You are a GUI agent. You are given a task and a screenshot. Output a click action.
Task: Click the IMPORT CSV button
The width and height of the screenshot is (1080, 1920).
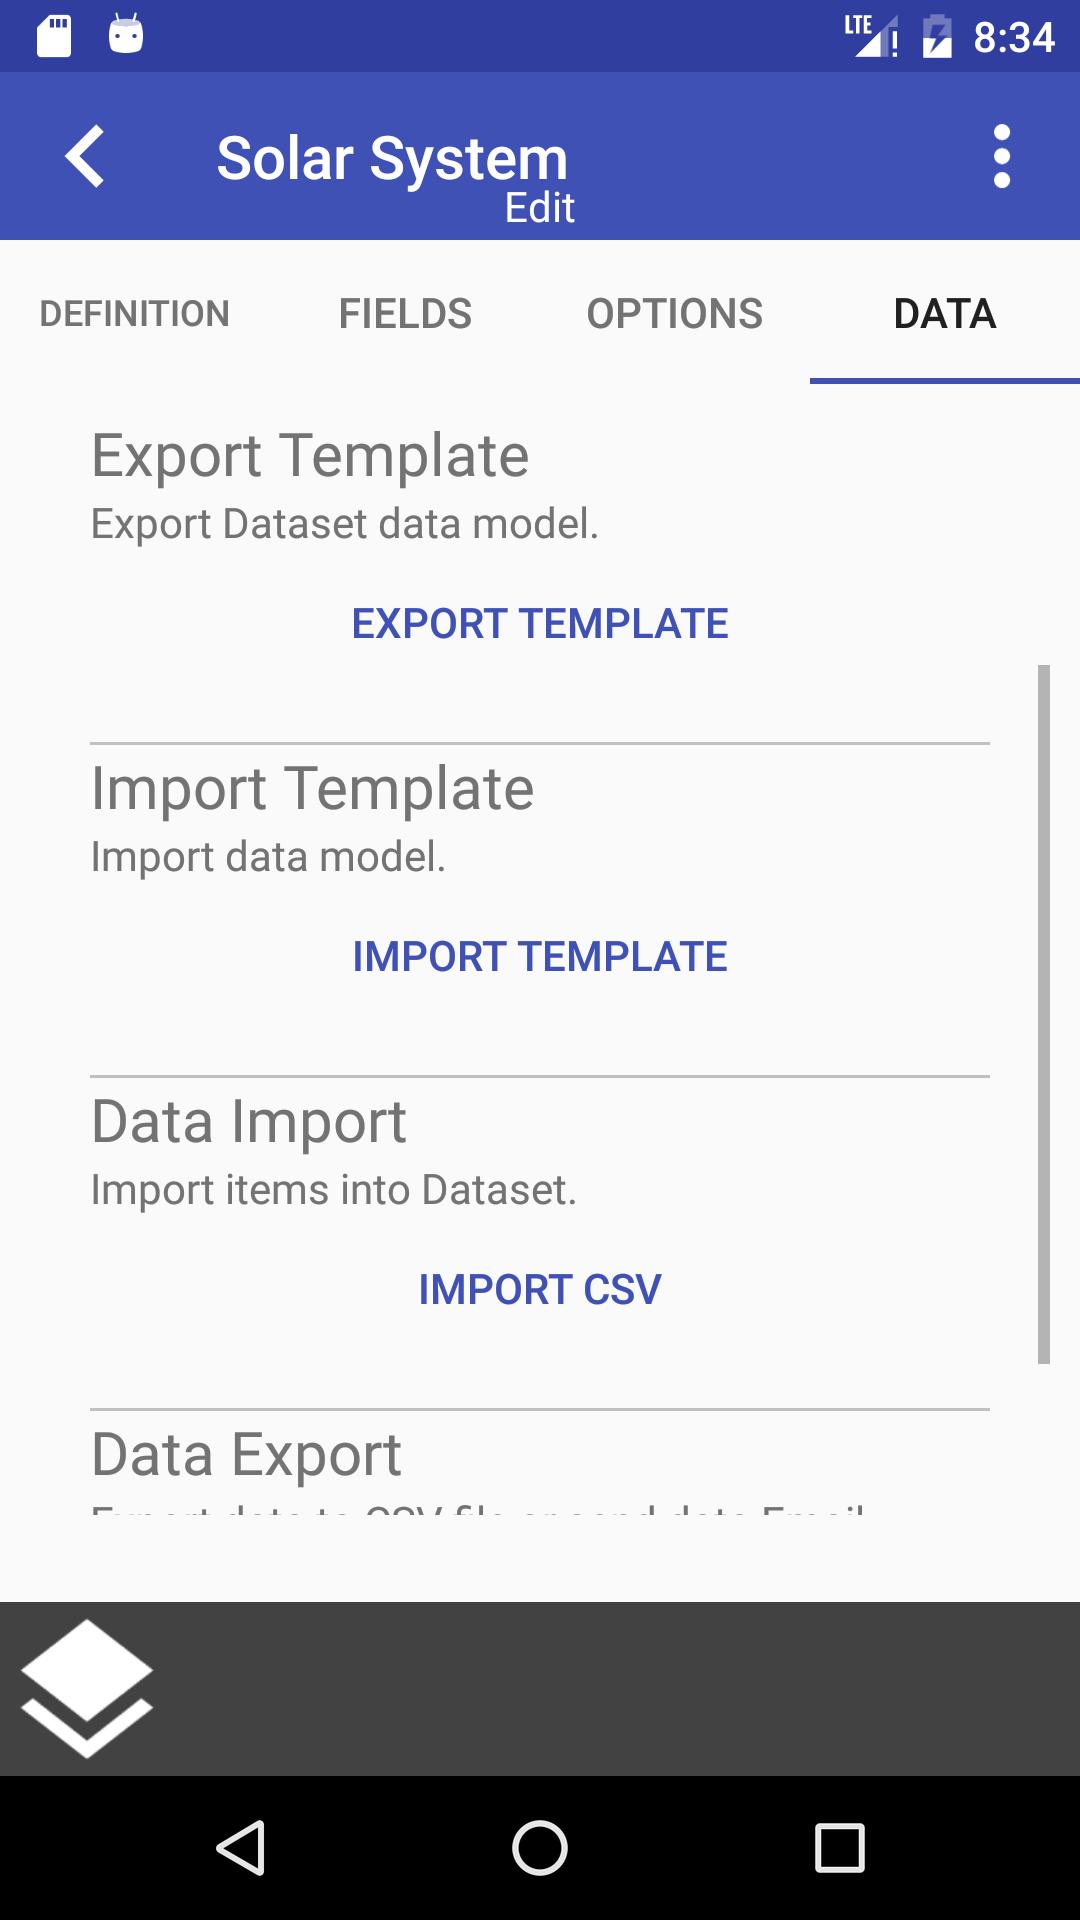[540, 1290]
